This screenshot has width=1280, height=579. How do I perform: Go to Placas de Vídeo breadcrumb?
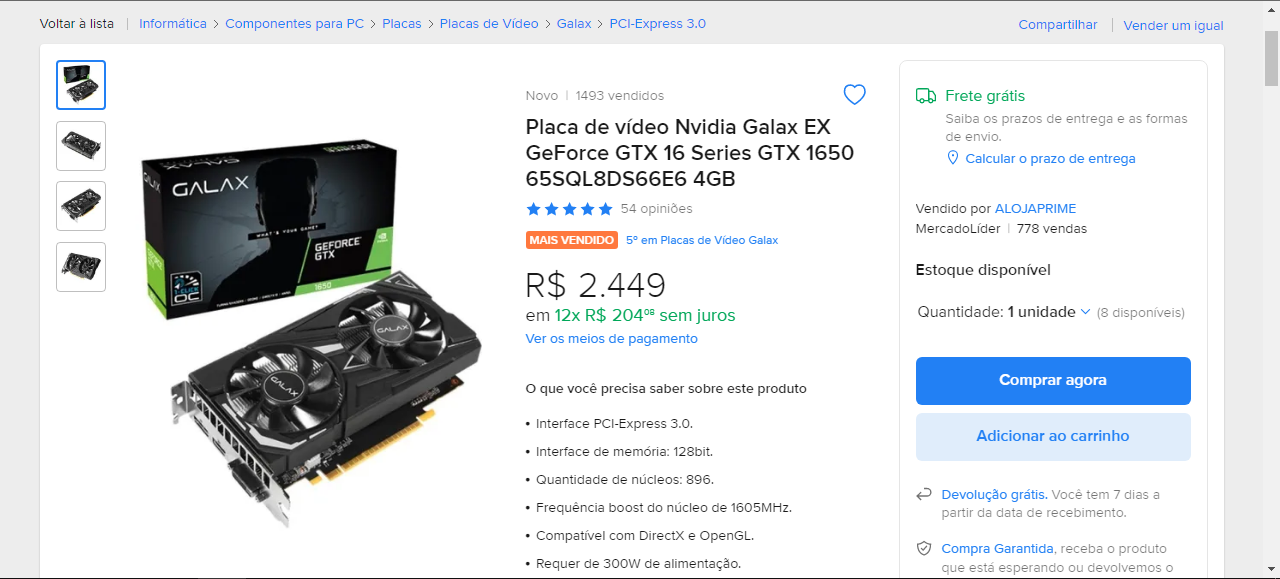[x=489, y=23]
